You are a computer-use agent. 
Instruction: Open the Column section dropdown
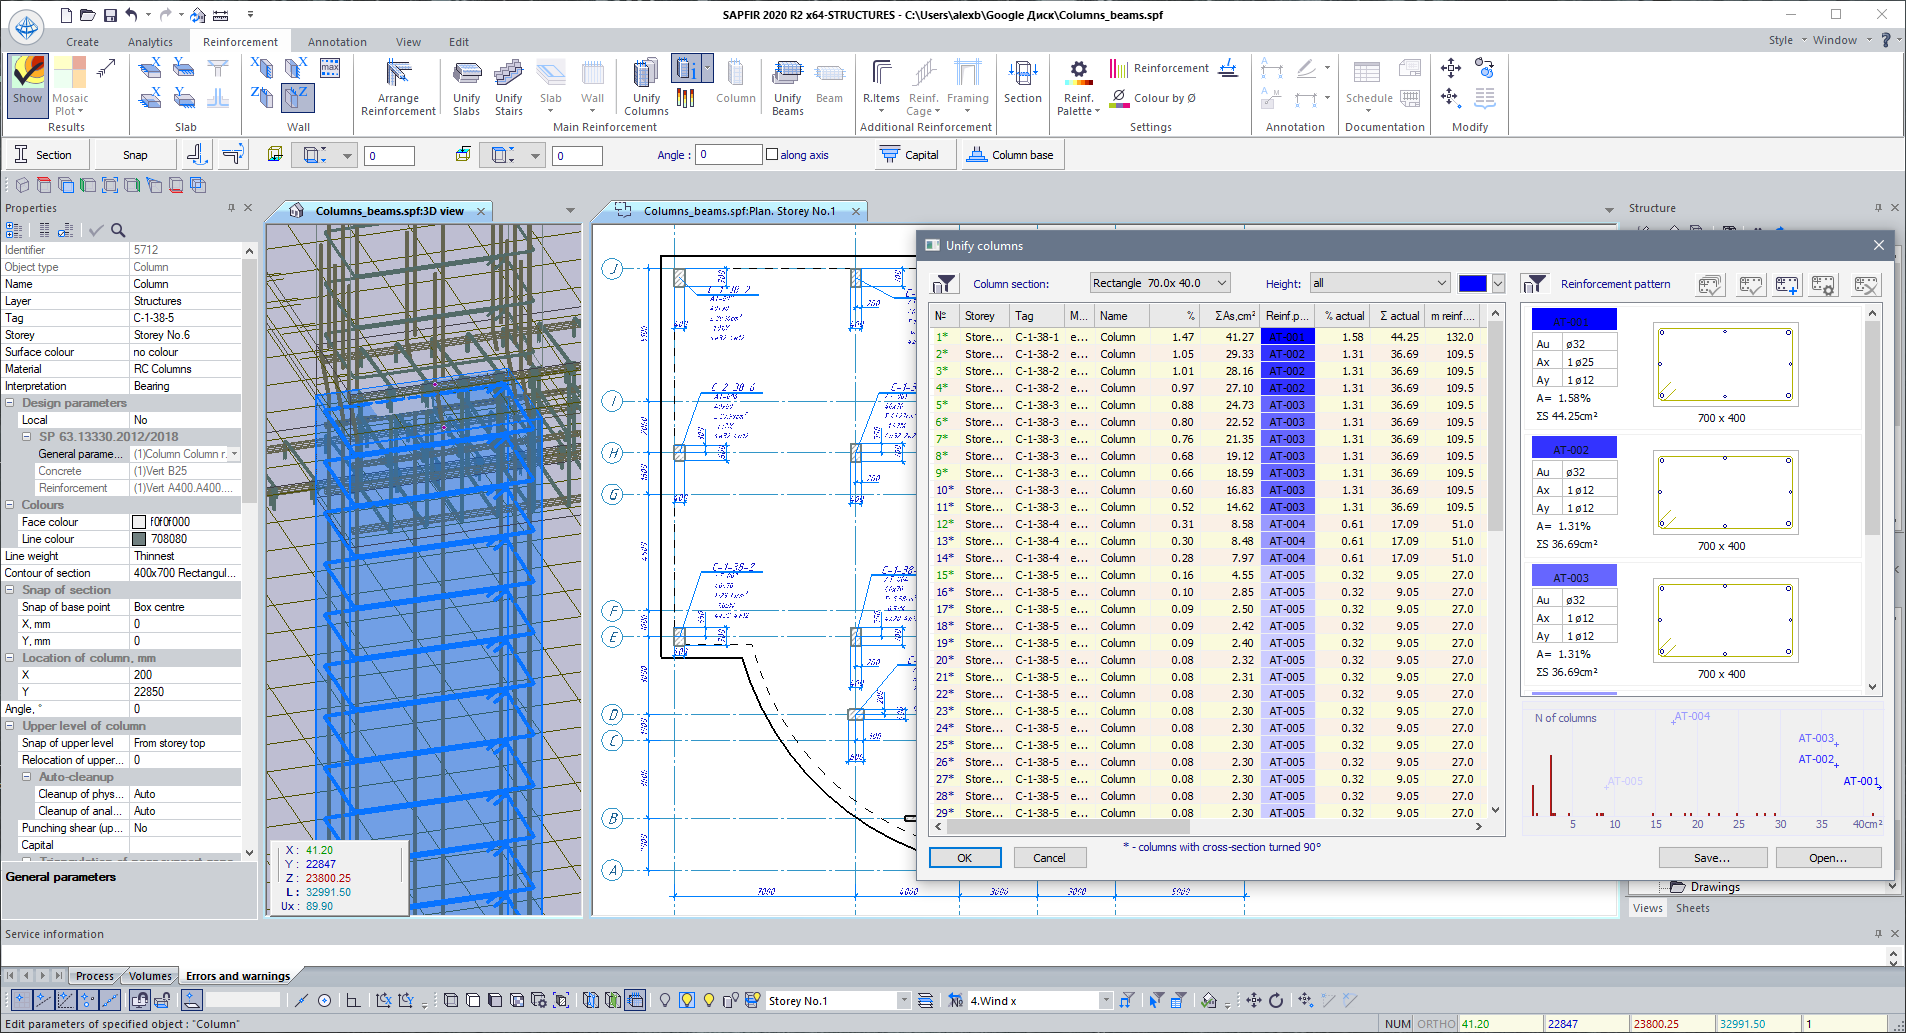[1159, 283]
